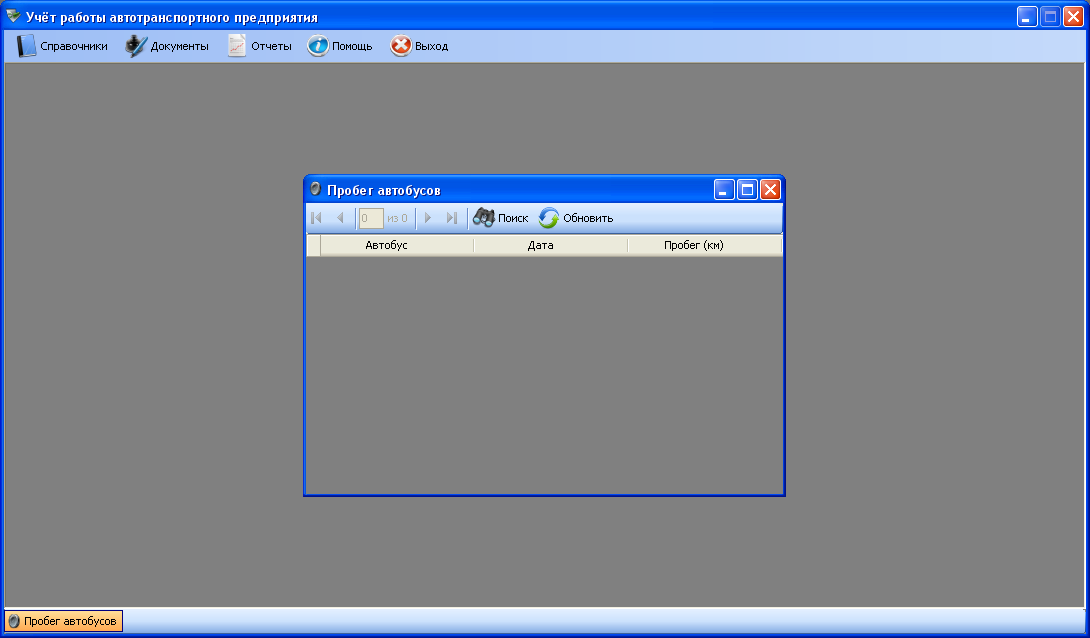Click the Пробег автобусов window title icon

(316, 189)
